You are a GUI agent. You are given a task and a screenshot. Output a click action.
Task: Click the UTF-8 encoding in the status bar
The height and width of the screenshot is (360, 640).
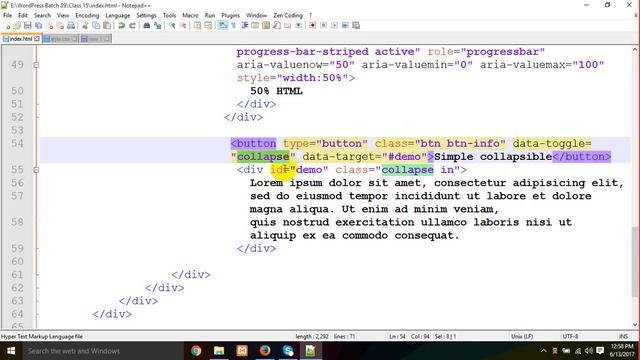(570, 336)
